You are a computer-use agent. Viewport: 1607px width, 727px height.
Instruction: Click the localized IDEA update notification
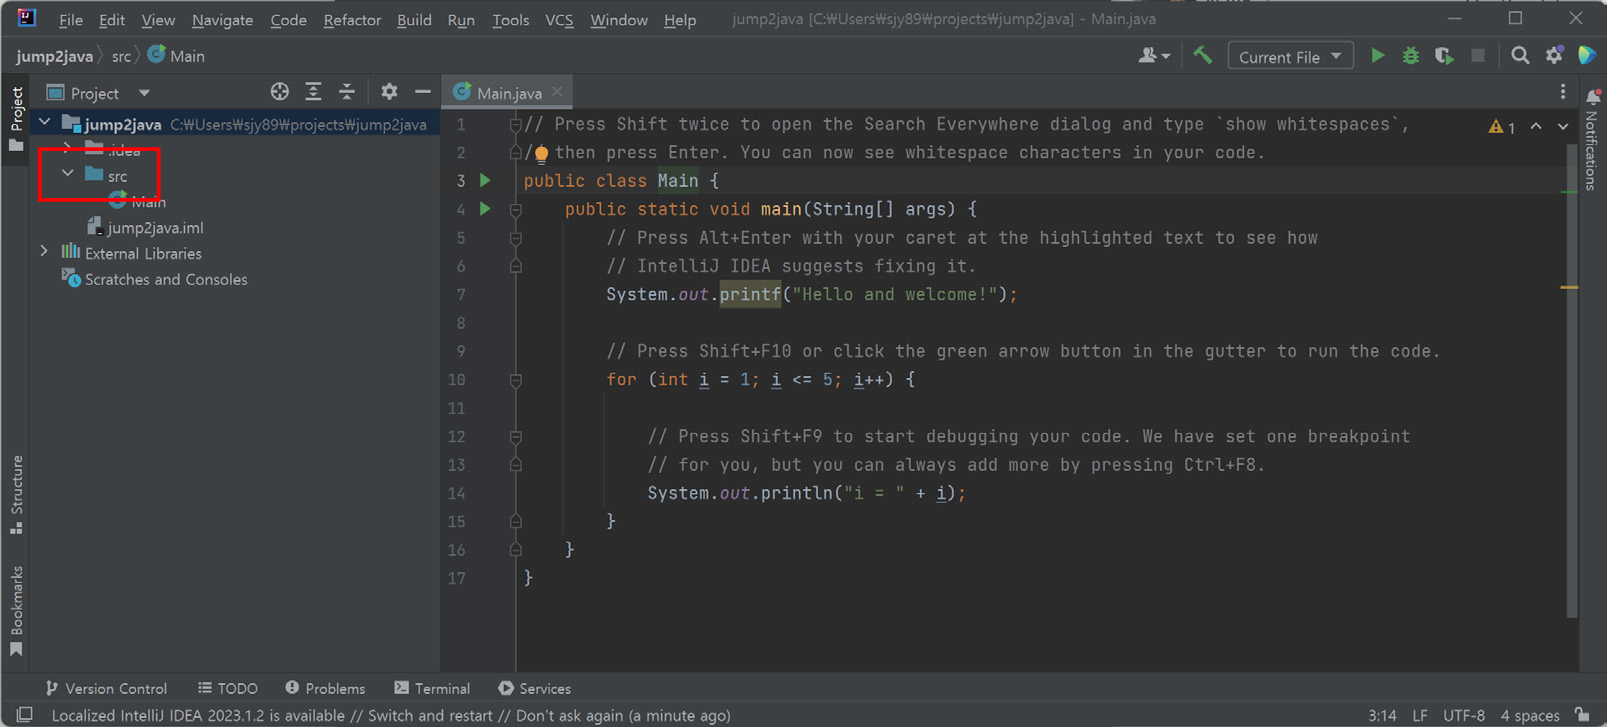[x=391, y=716]
